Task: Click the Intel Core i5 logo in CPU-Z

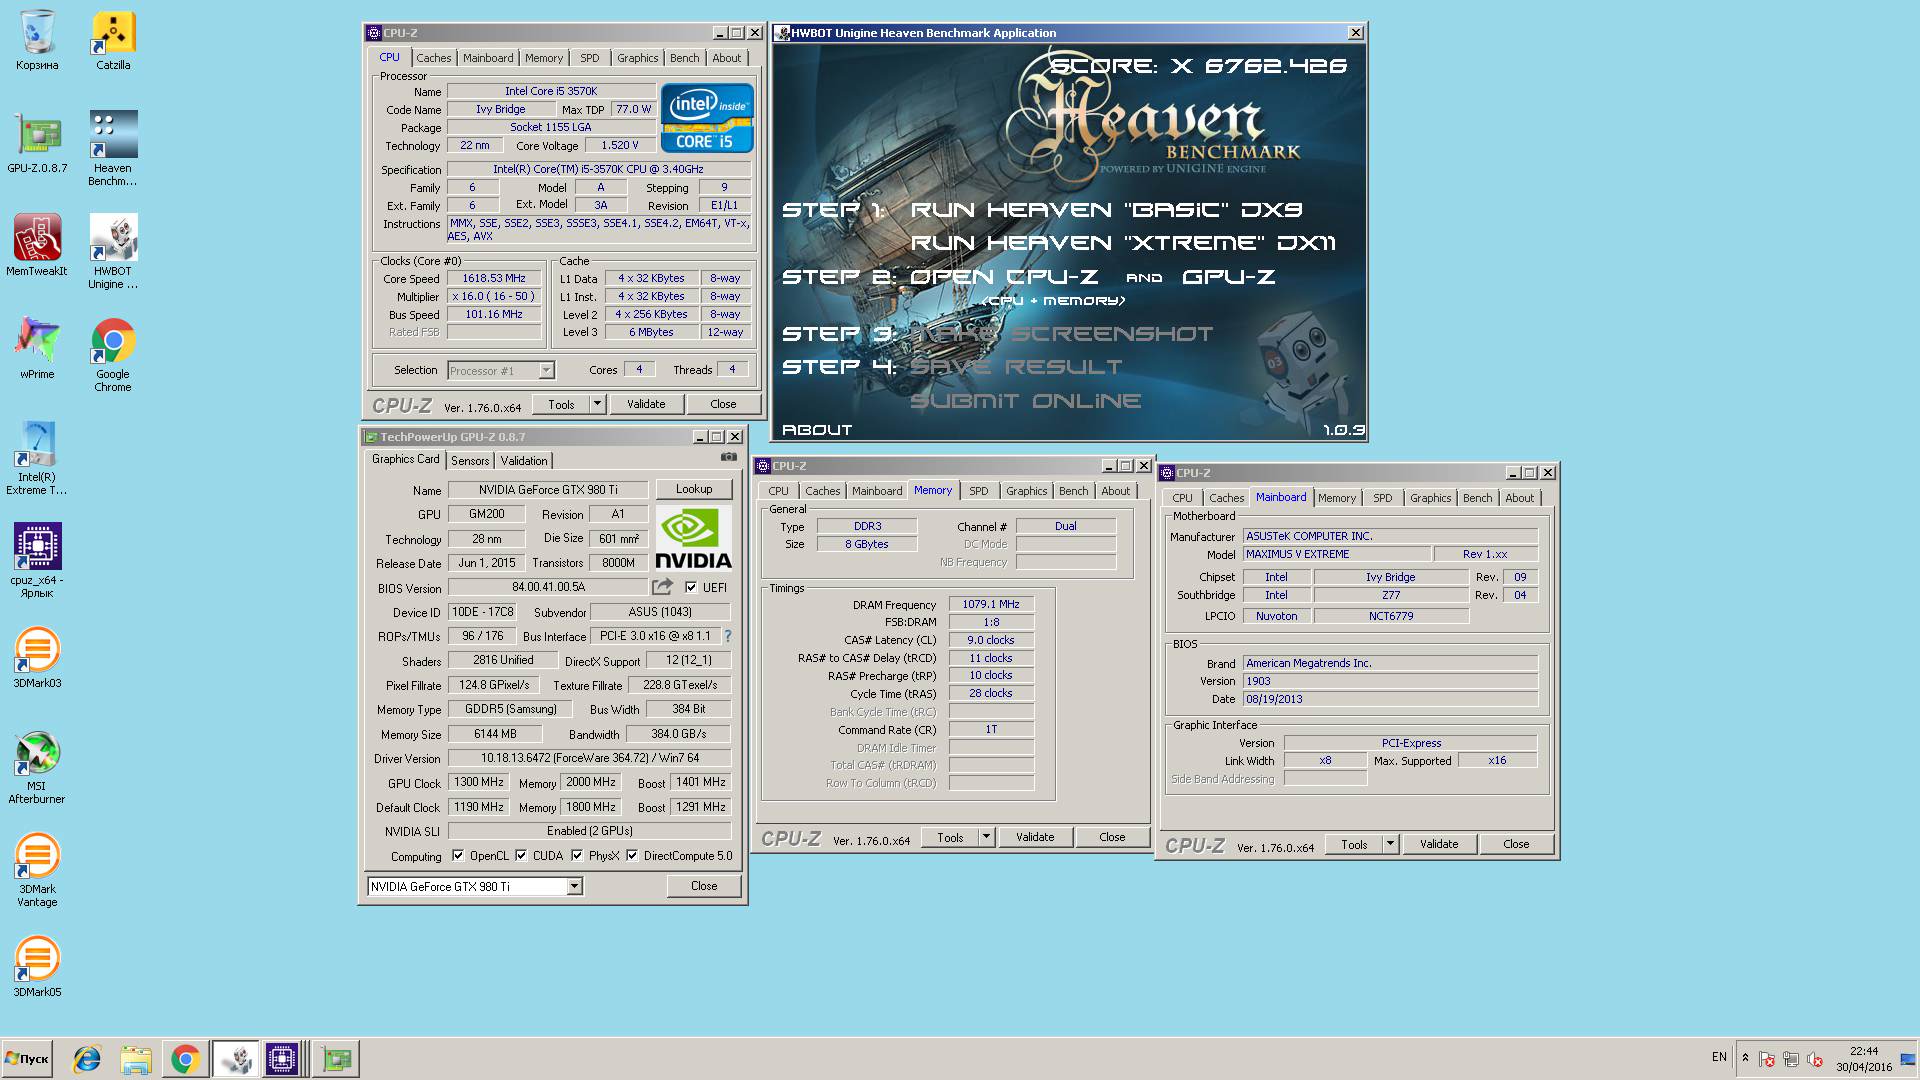Action: (x=706, y=118)
